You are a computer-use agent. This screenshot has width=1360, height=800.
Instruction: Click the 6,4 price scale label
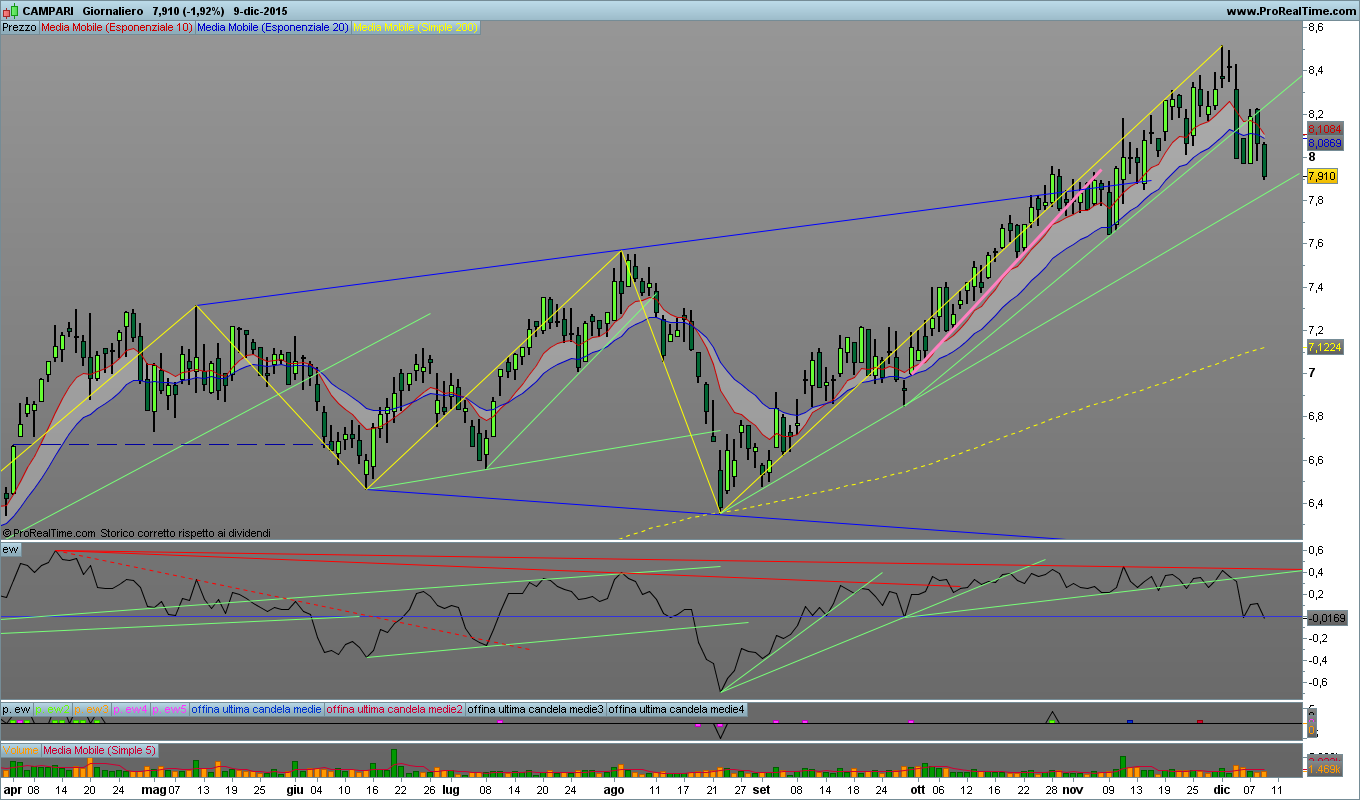tap(1316, 503)
